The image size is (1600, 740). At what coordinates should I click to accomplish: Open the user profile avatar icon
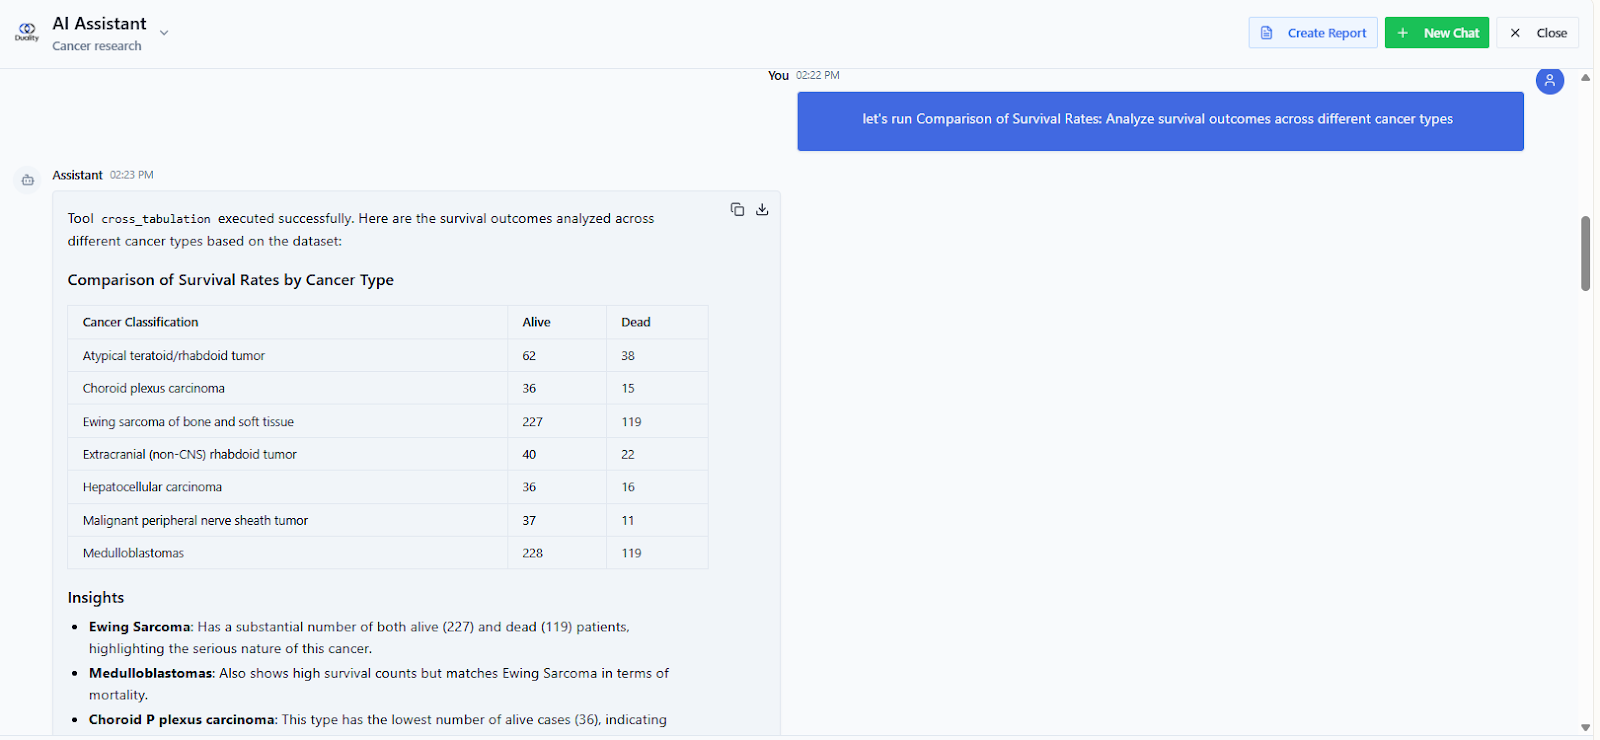[x=1550, y=80]
